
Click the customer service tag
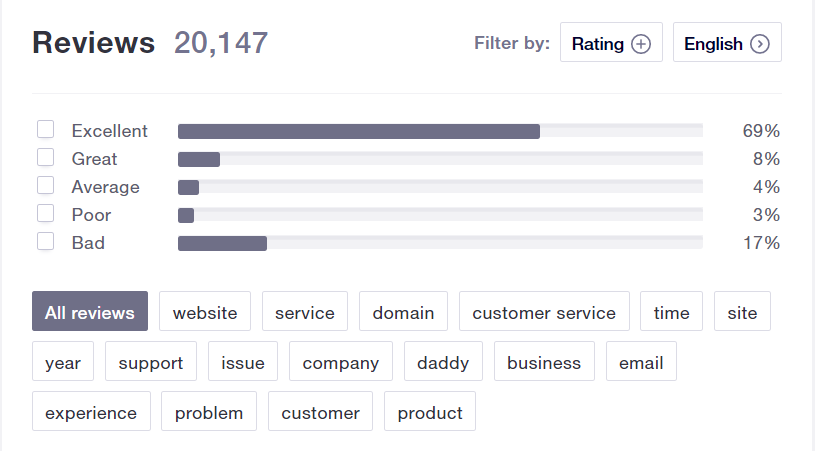544,312
